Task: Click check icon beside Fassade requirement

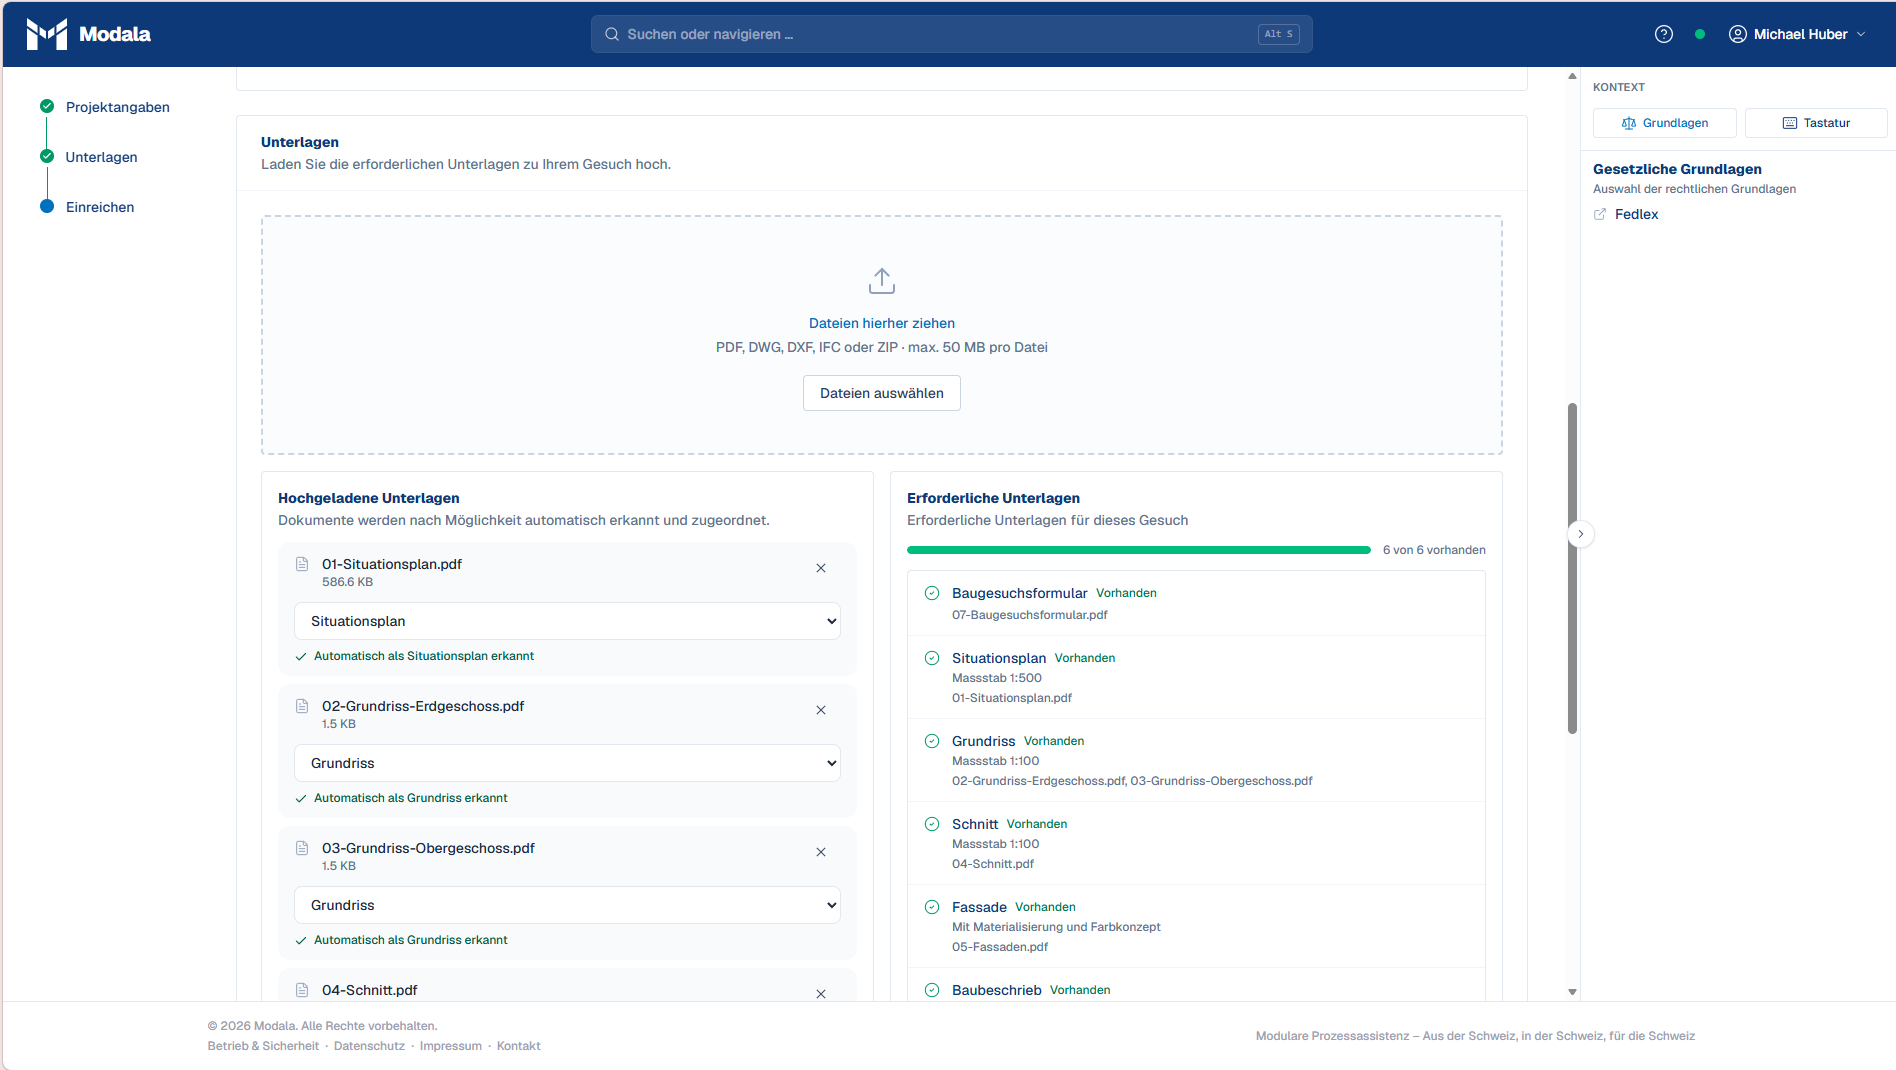Action: click(x=932, y=907)
